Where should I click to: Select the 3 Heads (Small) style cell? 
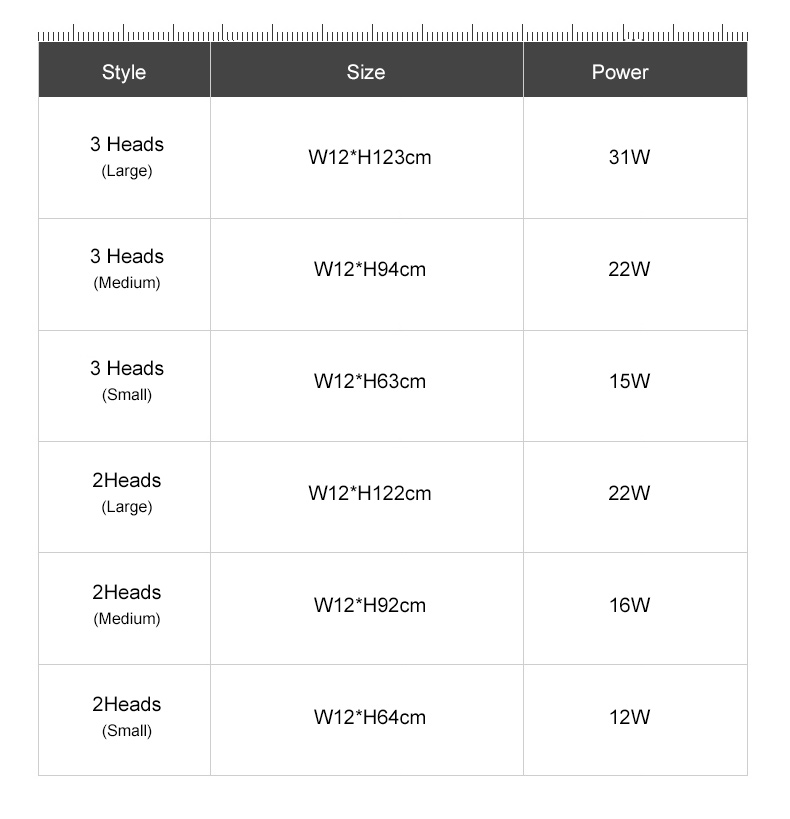tap(124, 386)
